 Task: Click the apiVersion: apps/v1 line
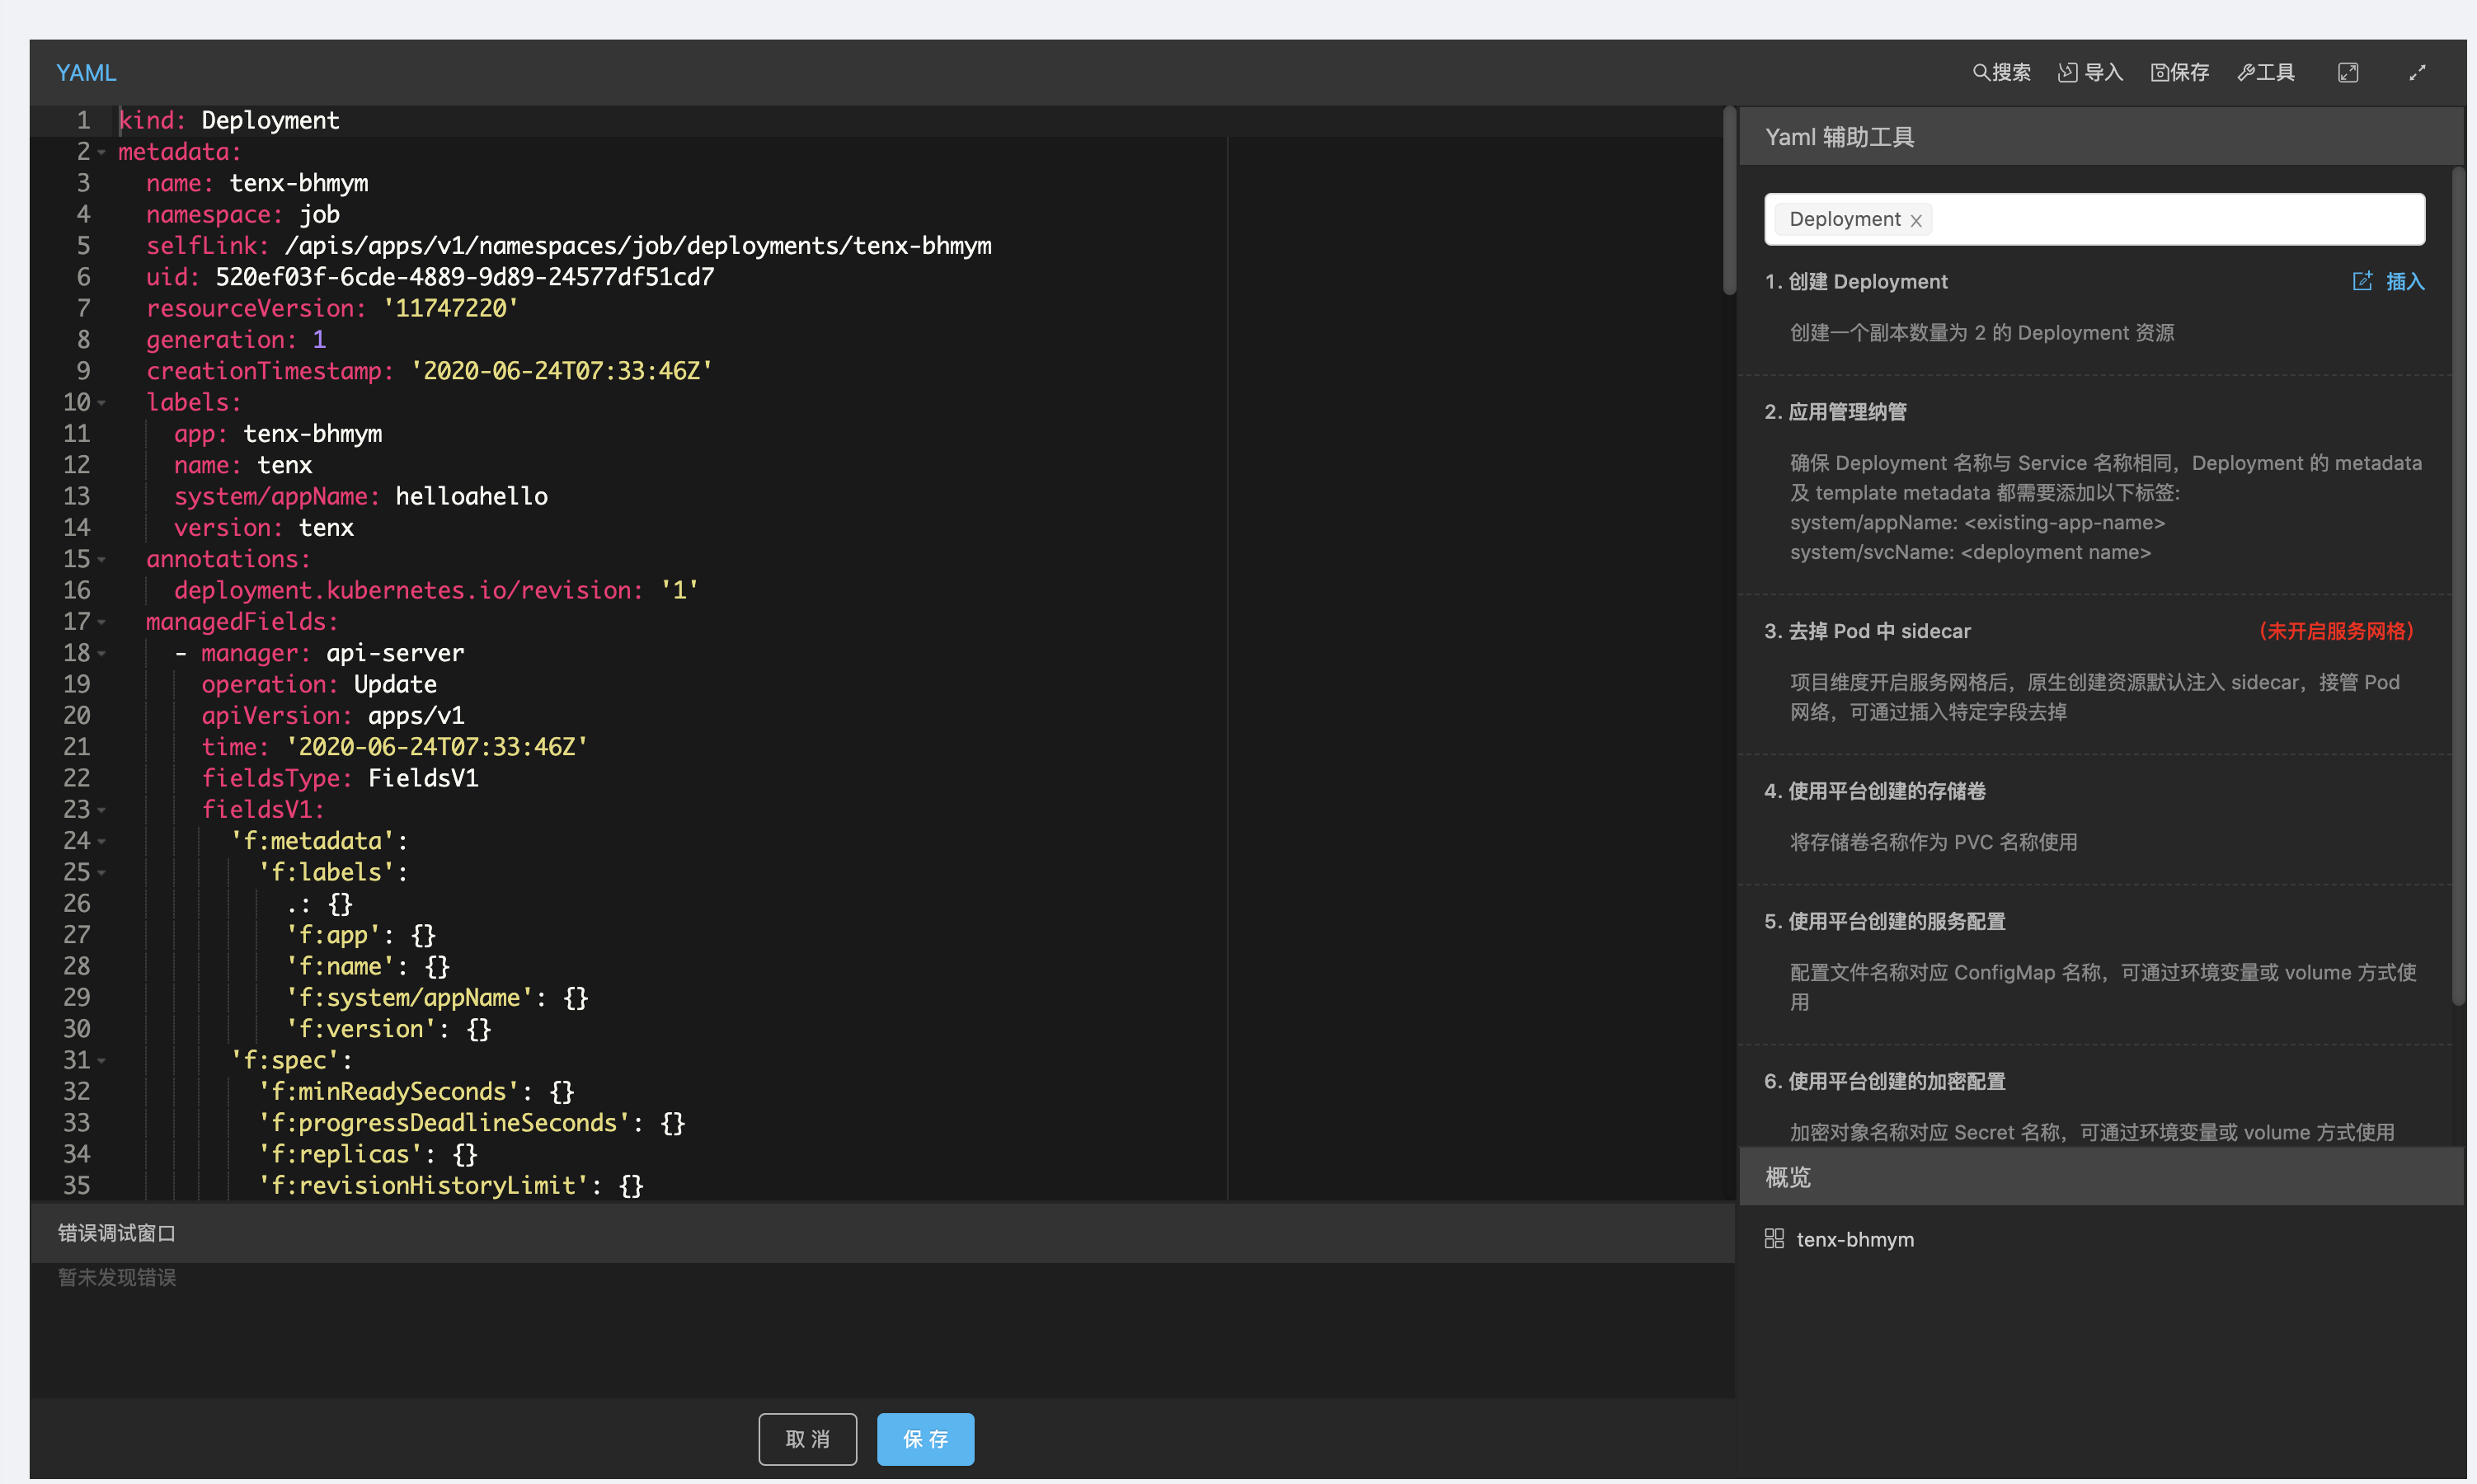pos(333,716)
